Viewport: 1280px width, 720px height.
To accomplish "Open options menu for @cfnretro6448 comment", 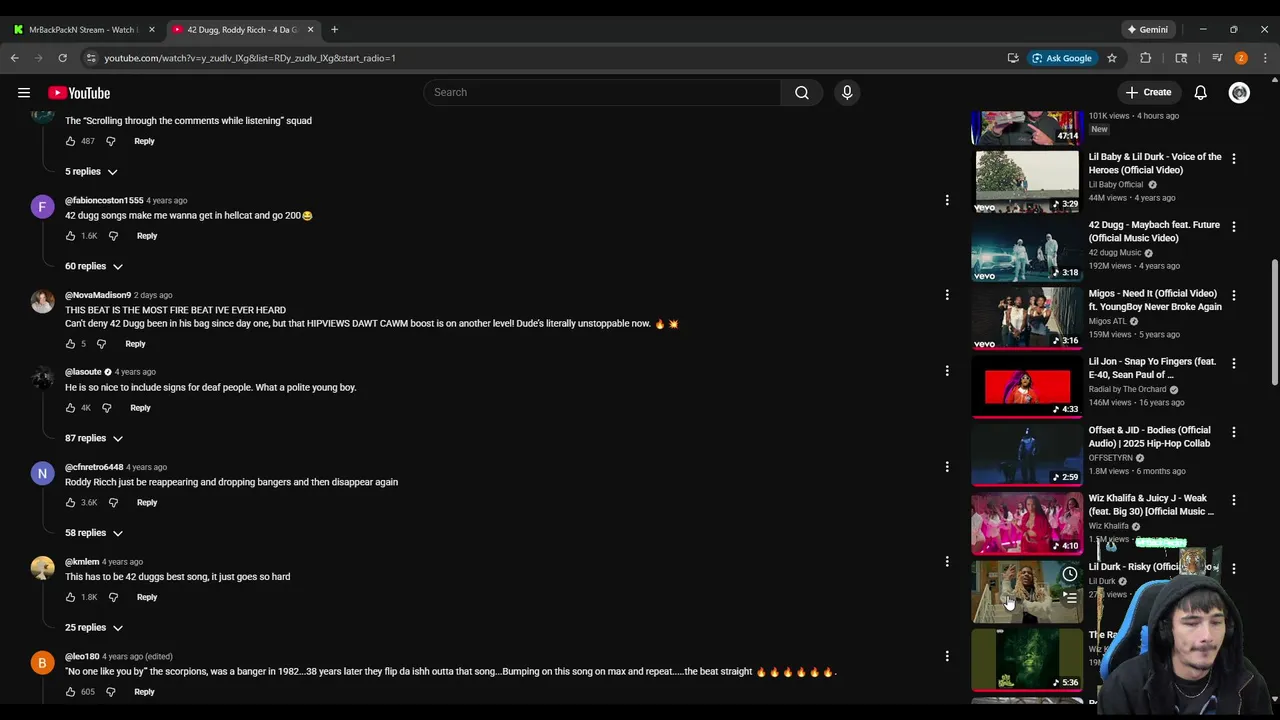I will click(x=947, y=467).
